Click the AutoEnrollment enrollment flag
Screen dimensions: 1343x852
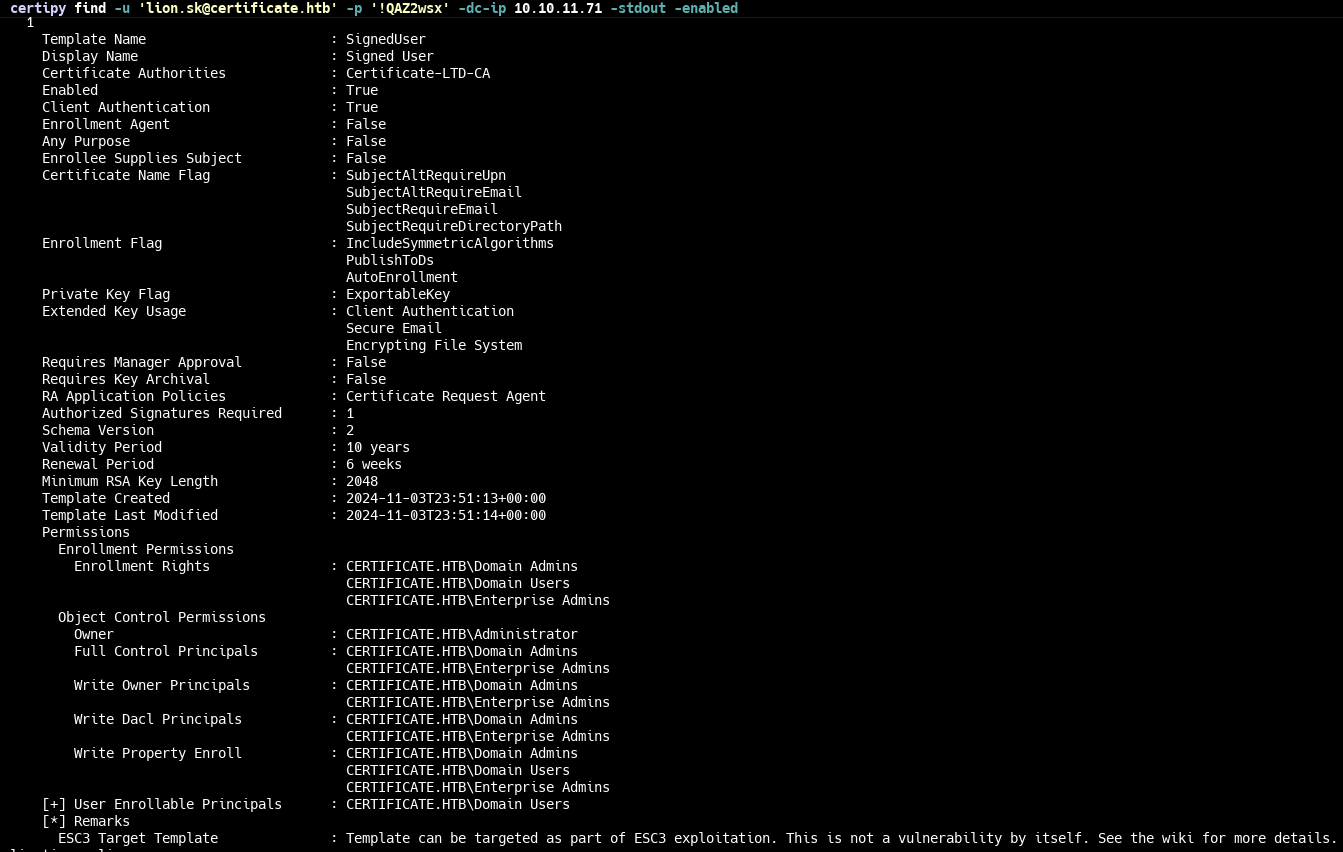(x=401, y=278)
